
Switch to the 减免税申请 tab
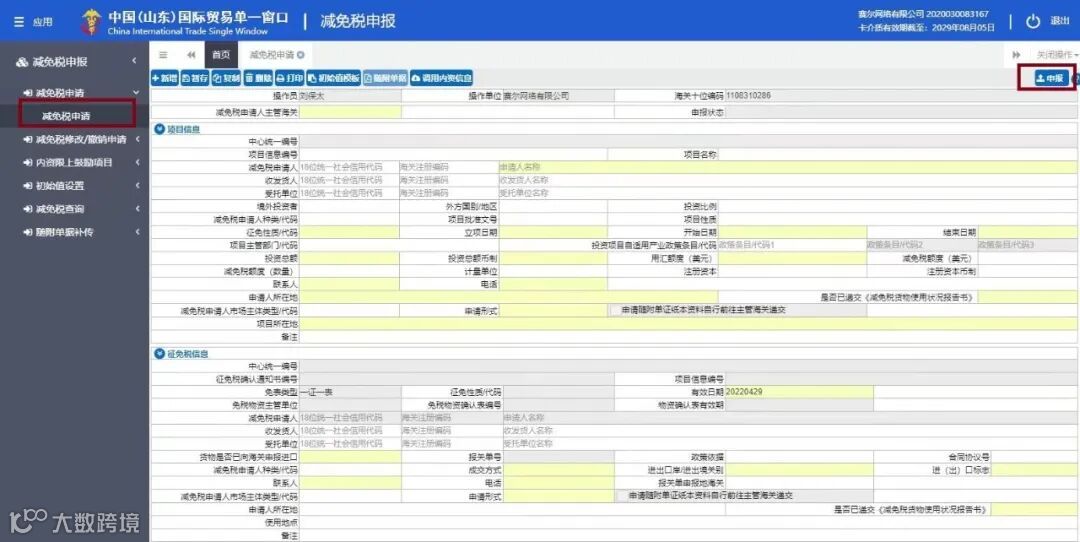[271, 55]
